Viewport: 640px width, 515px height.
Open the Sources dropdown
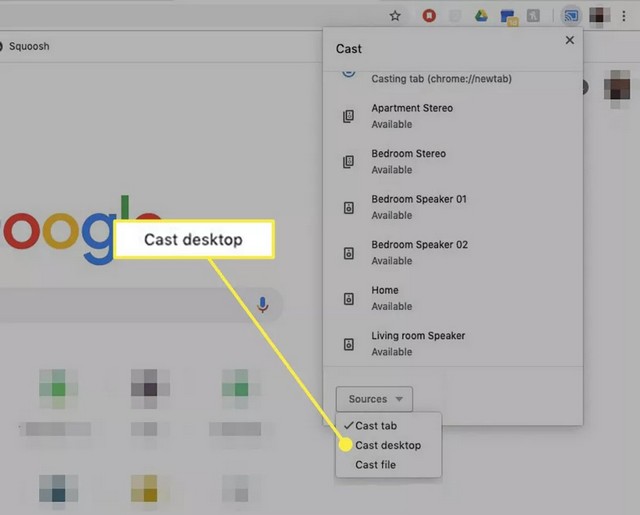374,399
